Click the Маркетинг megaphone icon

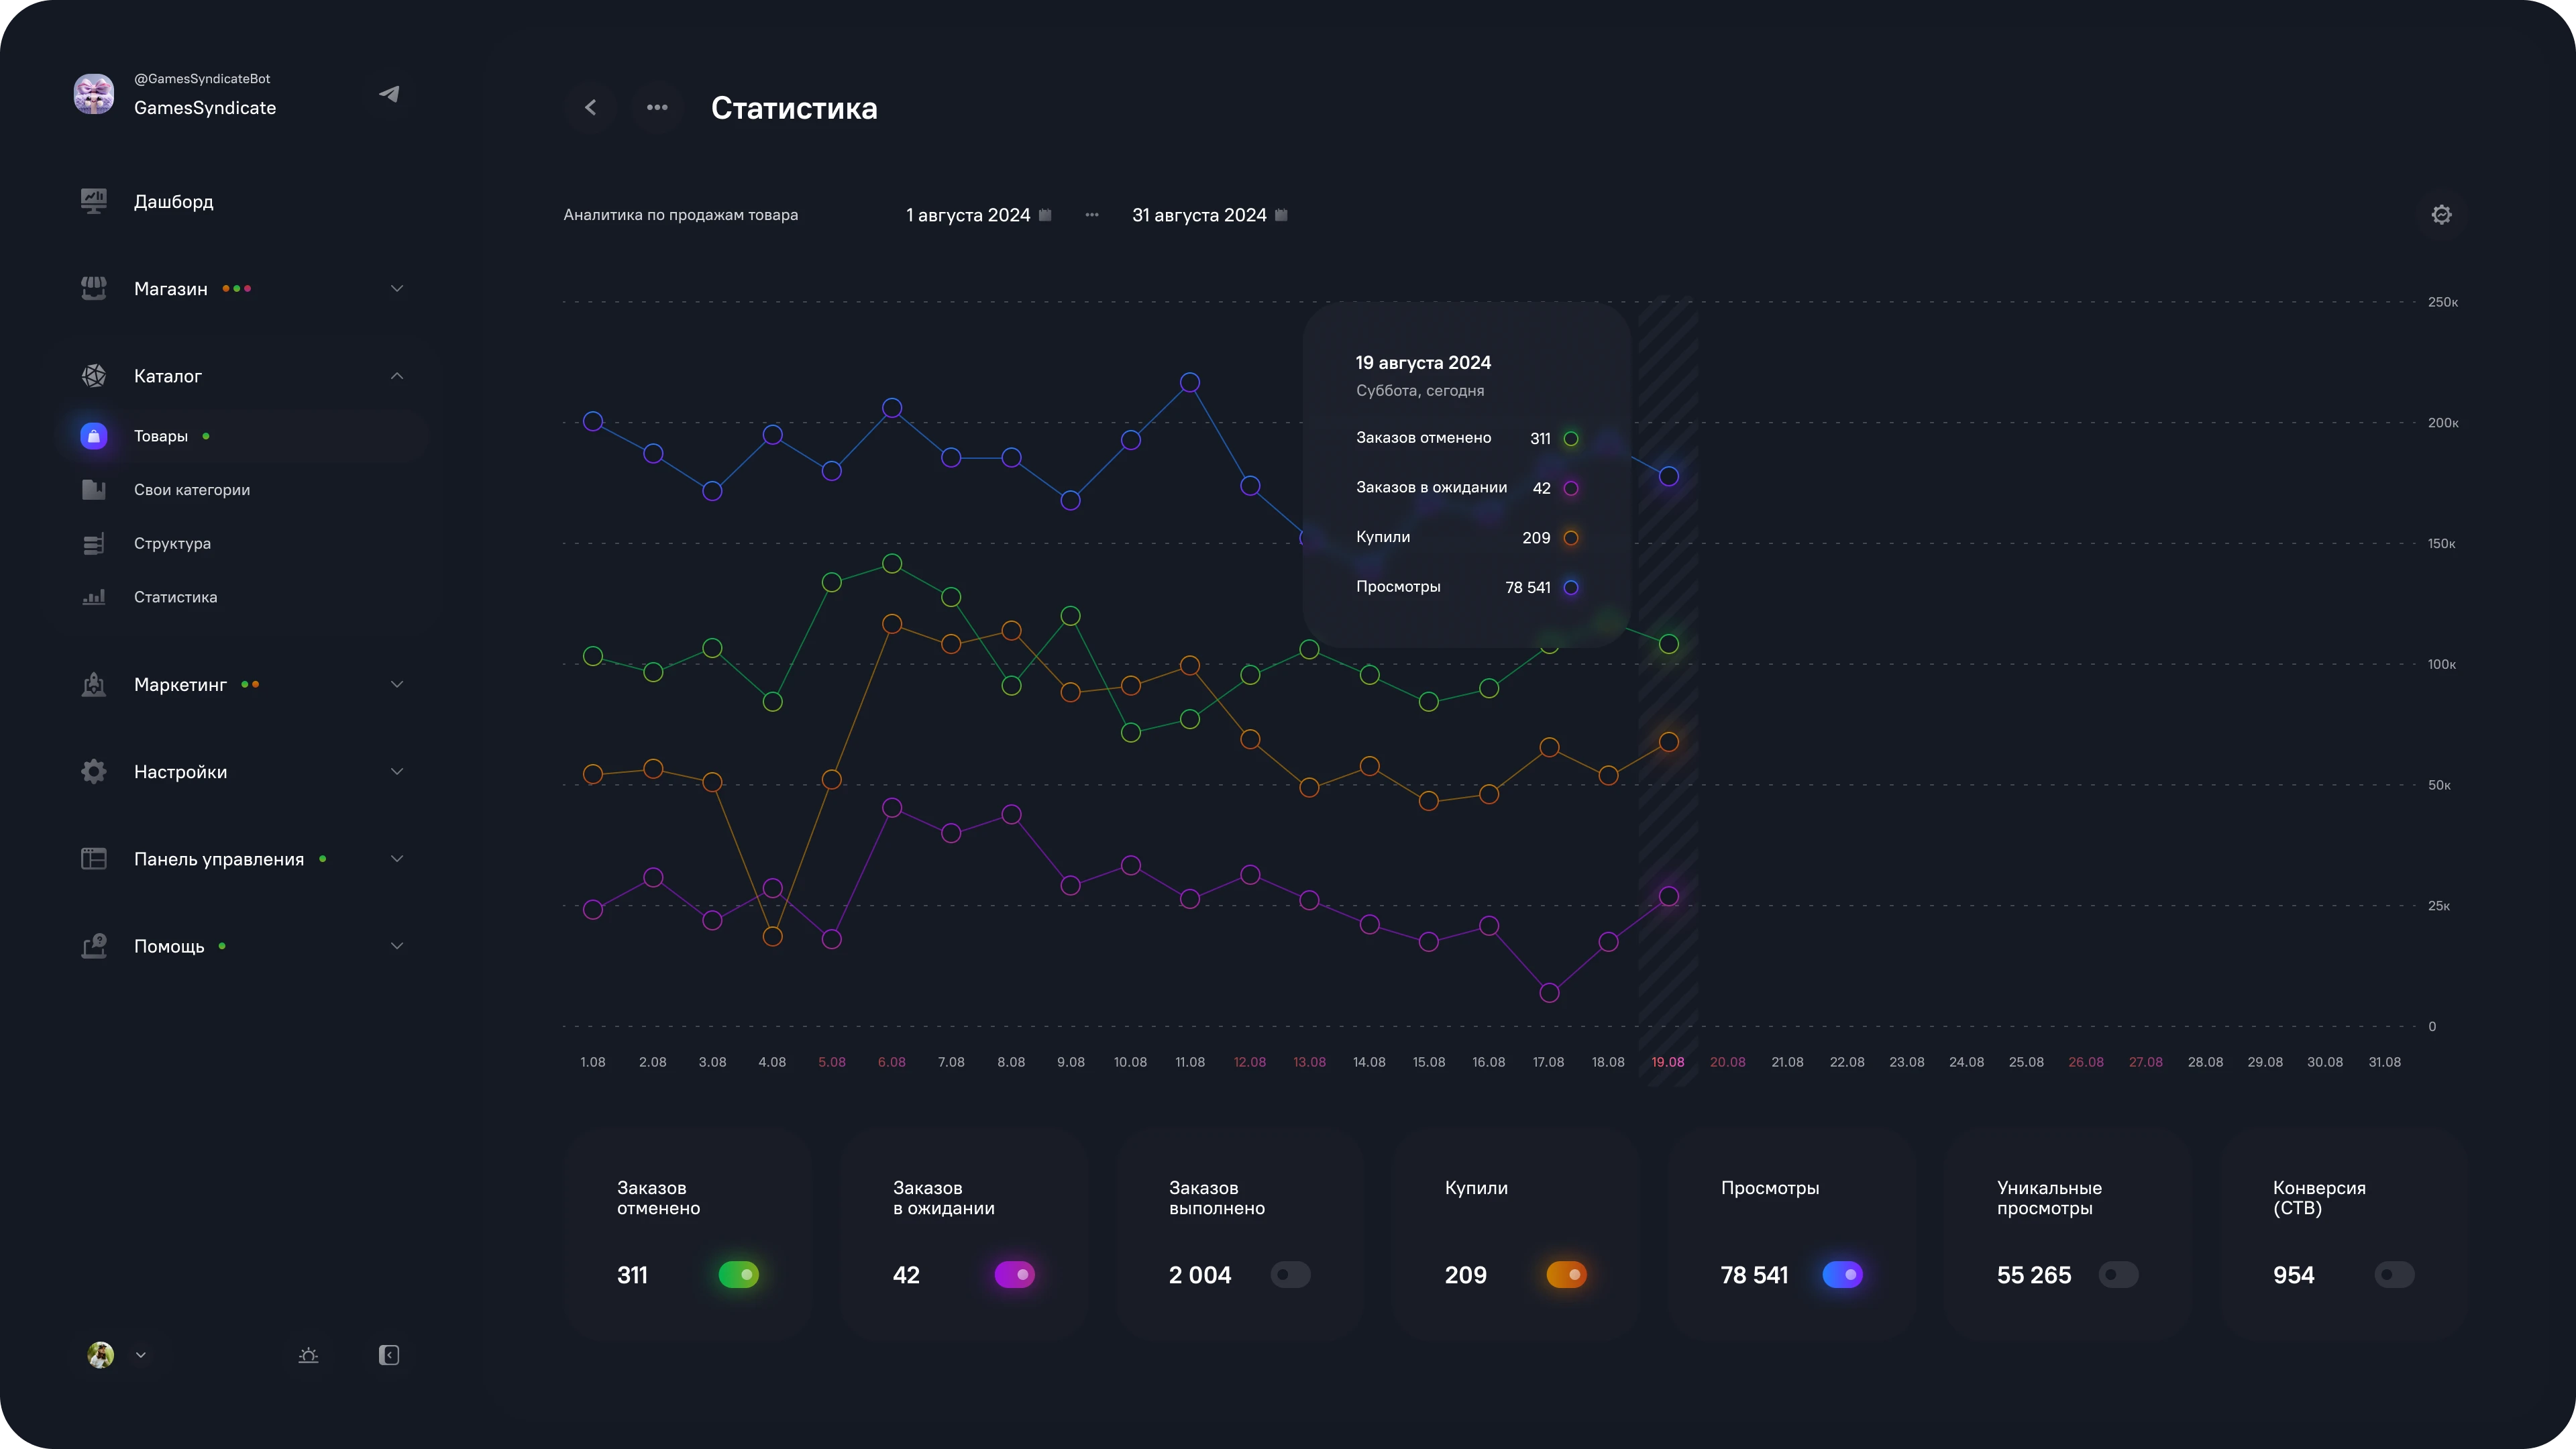pos(94,684)
